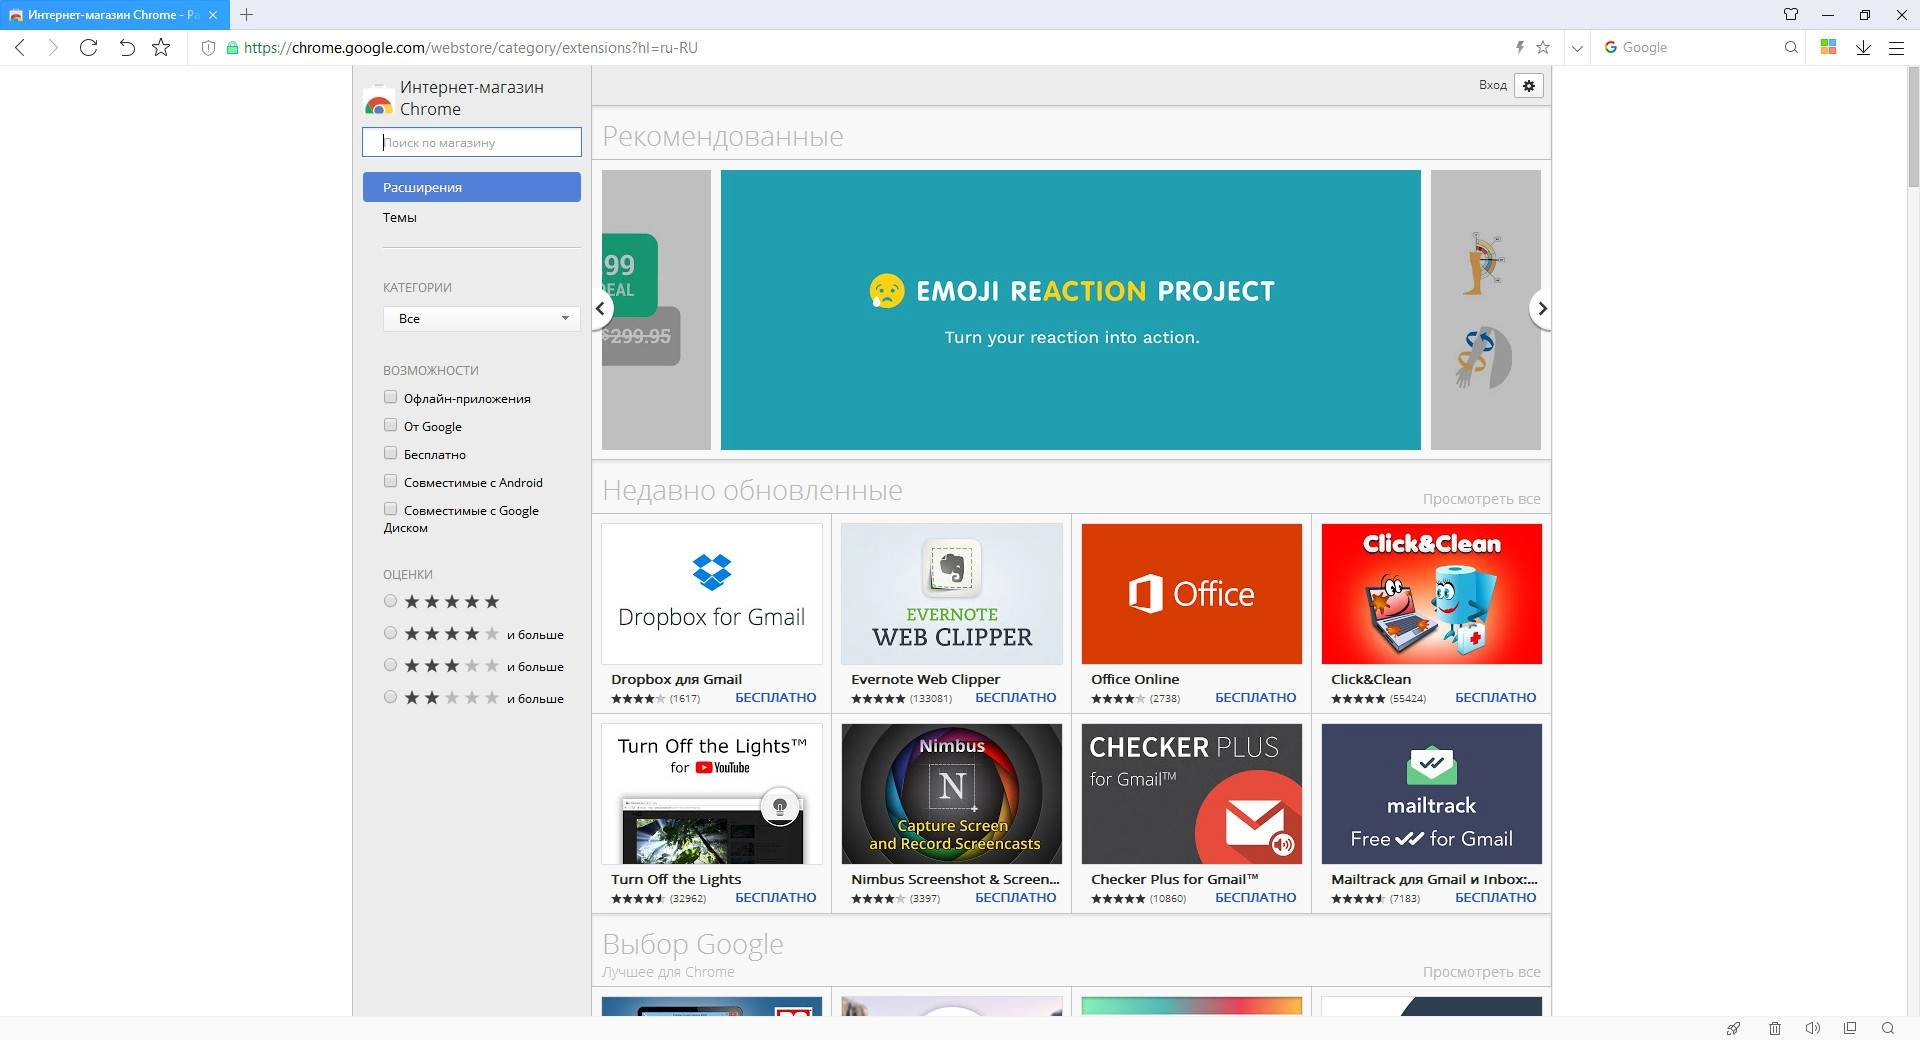Go forward to the next page

pyautogui.click(x=53, y=47)
